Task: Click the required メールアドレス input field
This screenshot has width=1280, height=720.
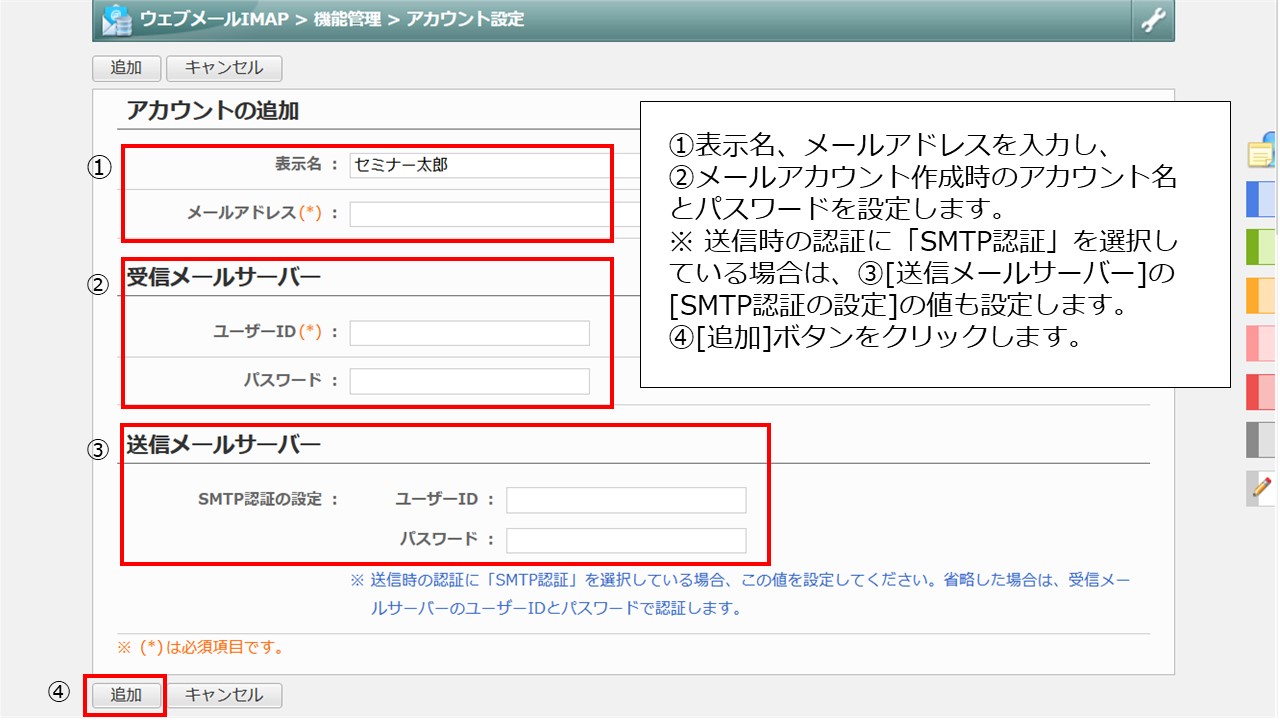Action: (470, 212)
